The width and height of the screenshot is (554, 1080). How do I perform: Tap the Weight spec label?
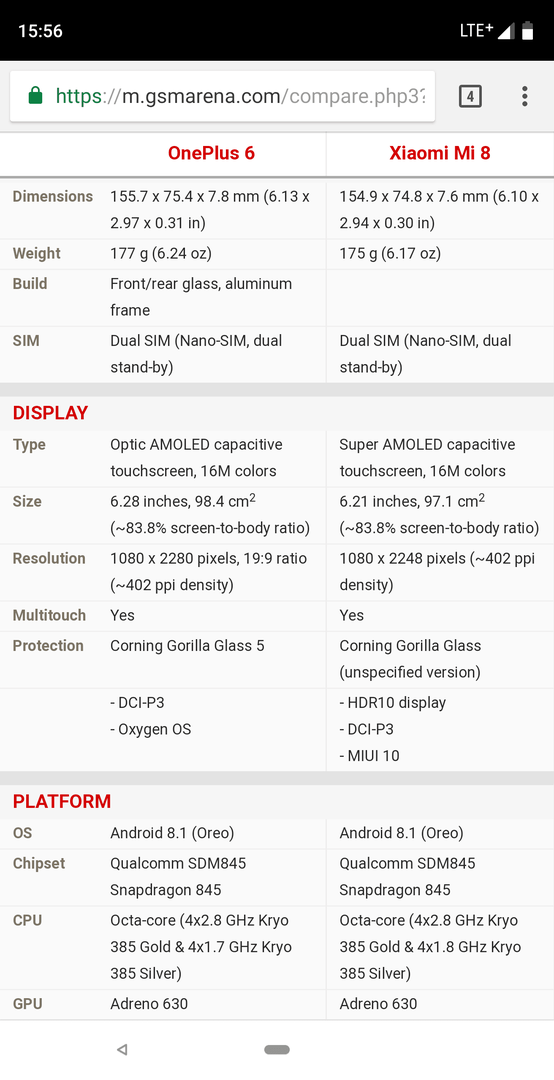[37, 253]
